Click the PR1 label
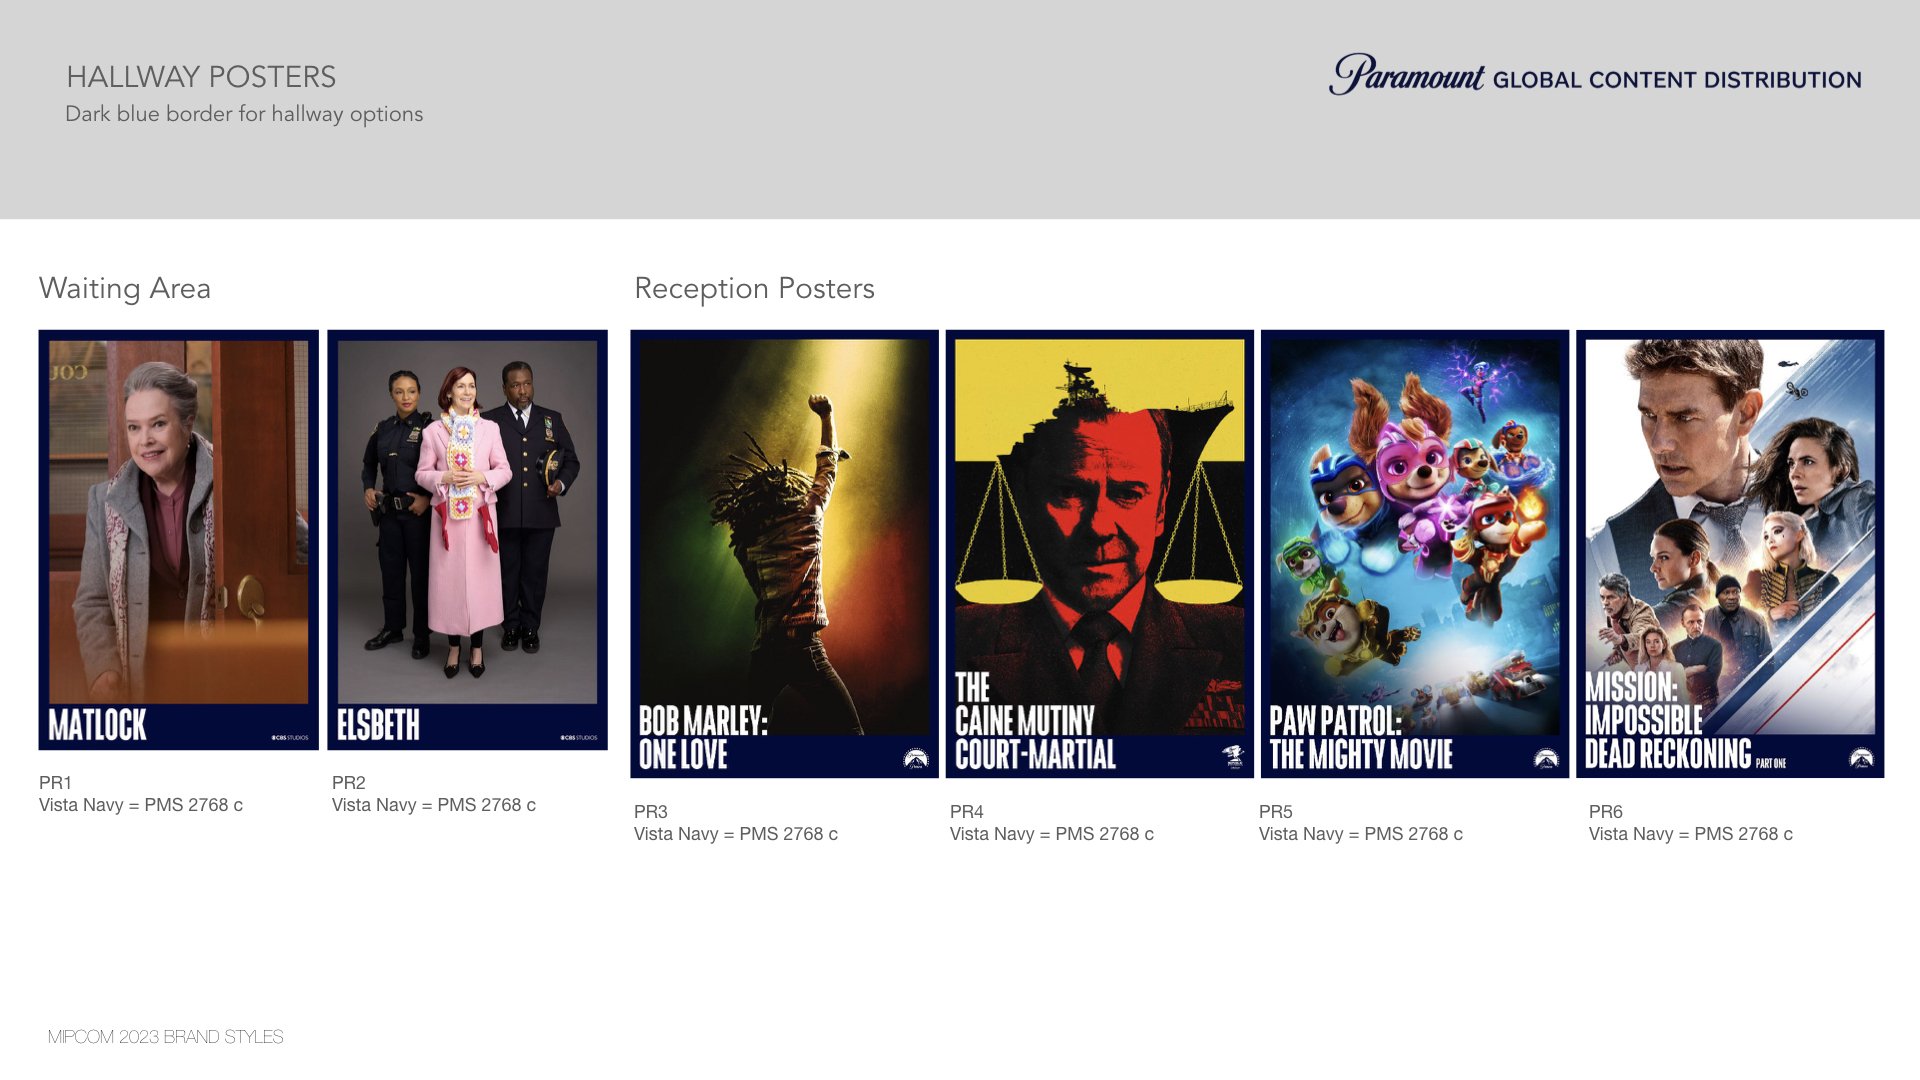 click(55, 782)
